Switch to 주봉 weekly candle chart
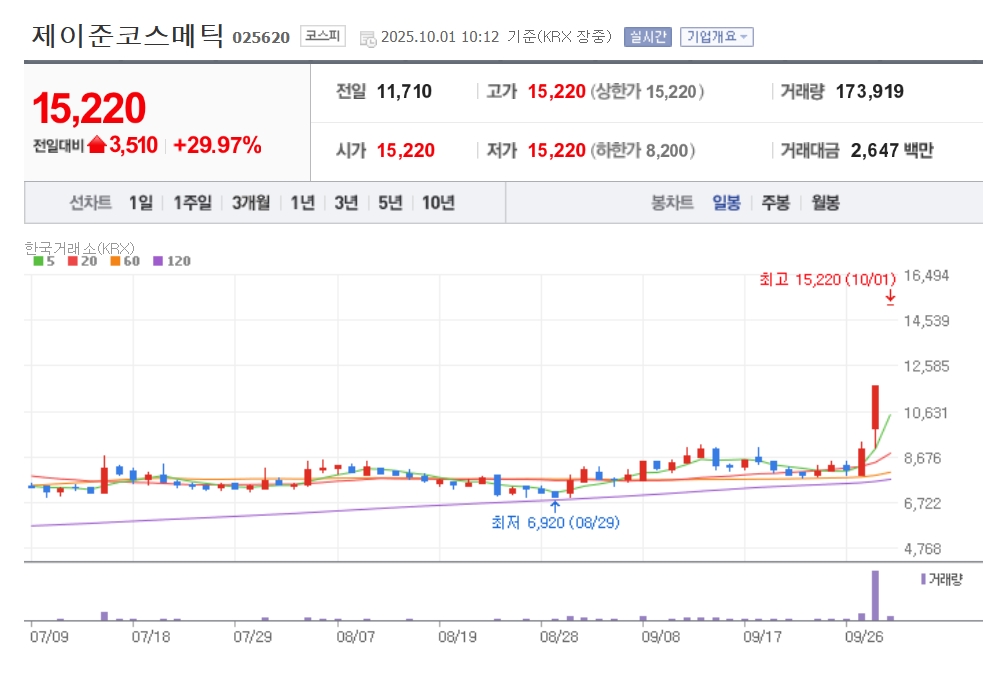The height and width of the screenshot is (697, 983). (775, 202)
